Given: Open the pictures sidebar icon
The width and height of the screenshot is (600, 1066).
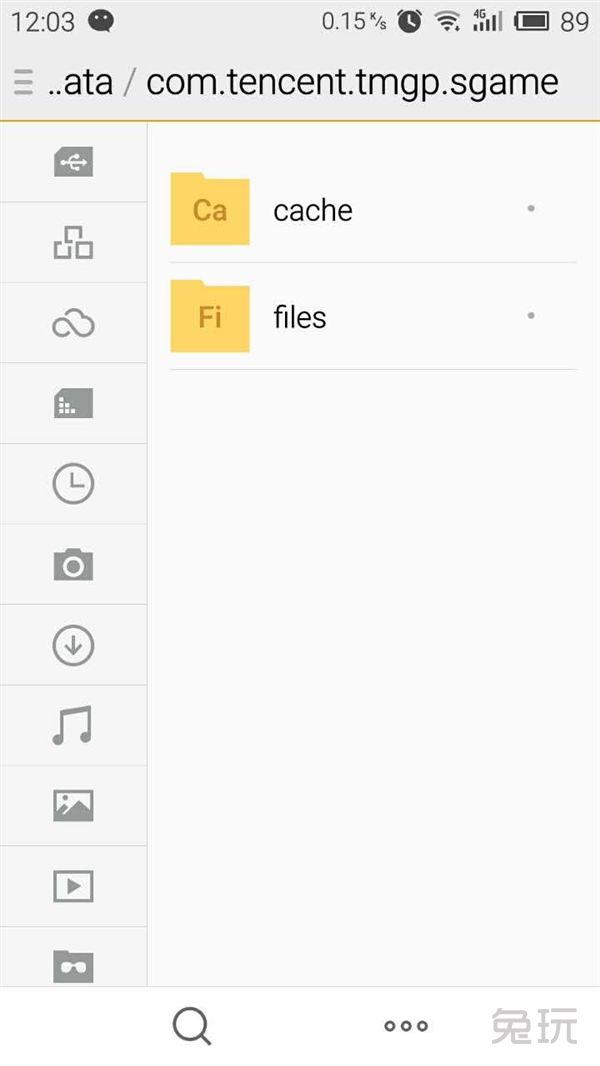Looking at the screenshot, I should pos(73,806).
